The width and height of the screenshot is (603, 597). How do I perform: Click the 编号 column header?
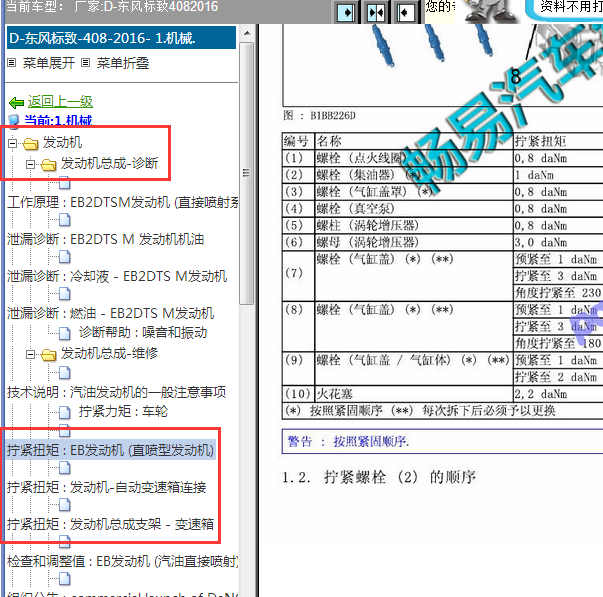point(296,142)
